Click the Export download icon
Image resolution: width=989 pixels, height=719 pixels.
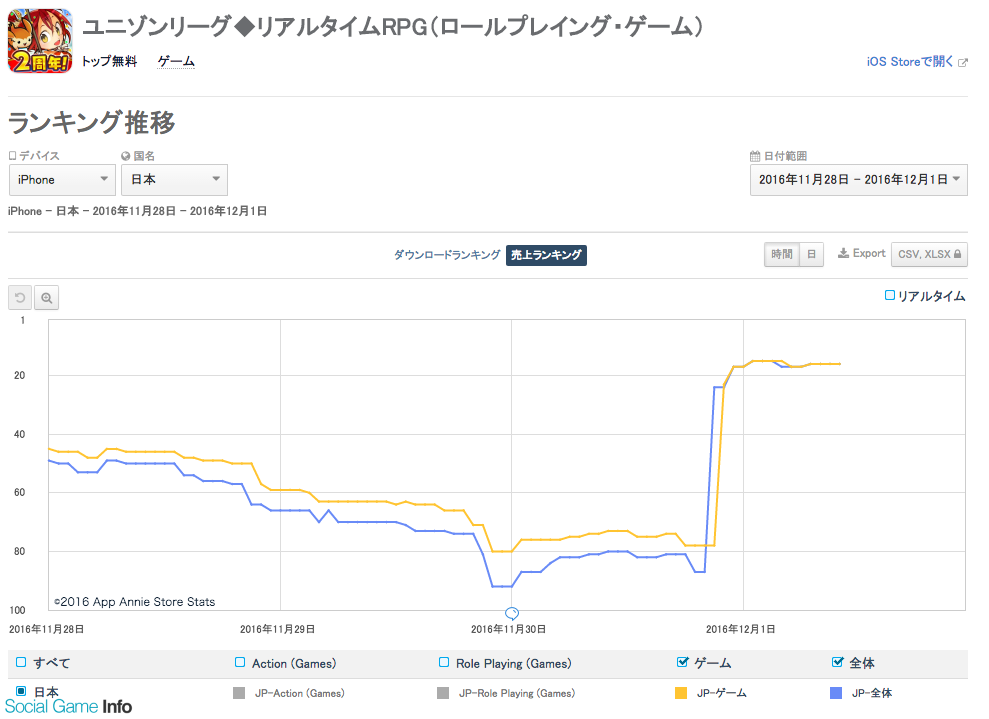point(843,254)
